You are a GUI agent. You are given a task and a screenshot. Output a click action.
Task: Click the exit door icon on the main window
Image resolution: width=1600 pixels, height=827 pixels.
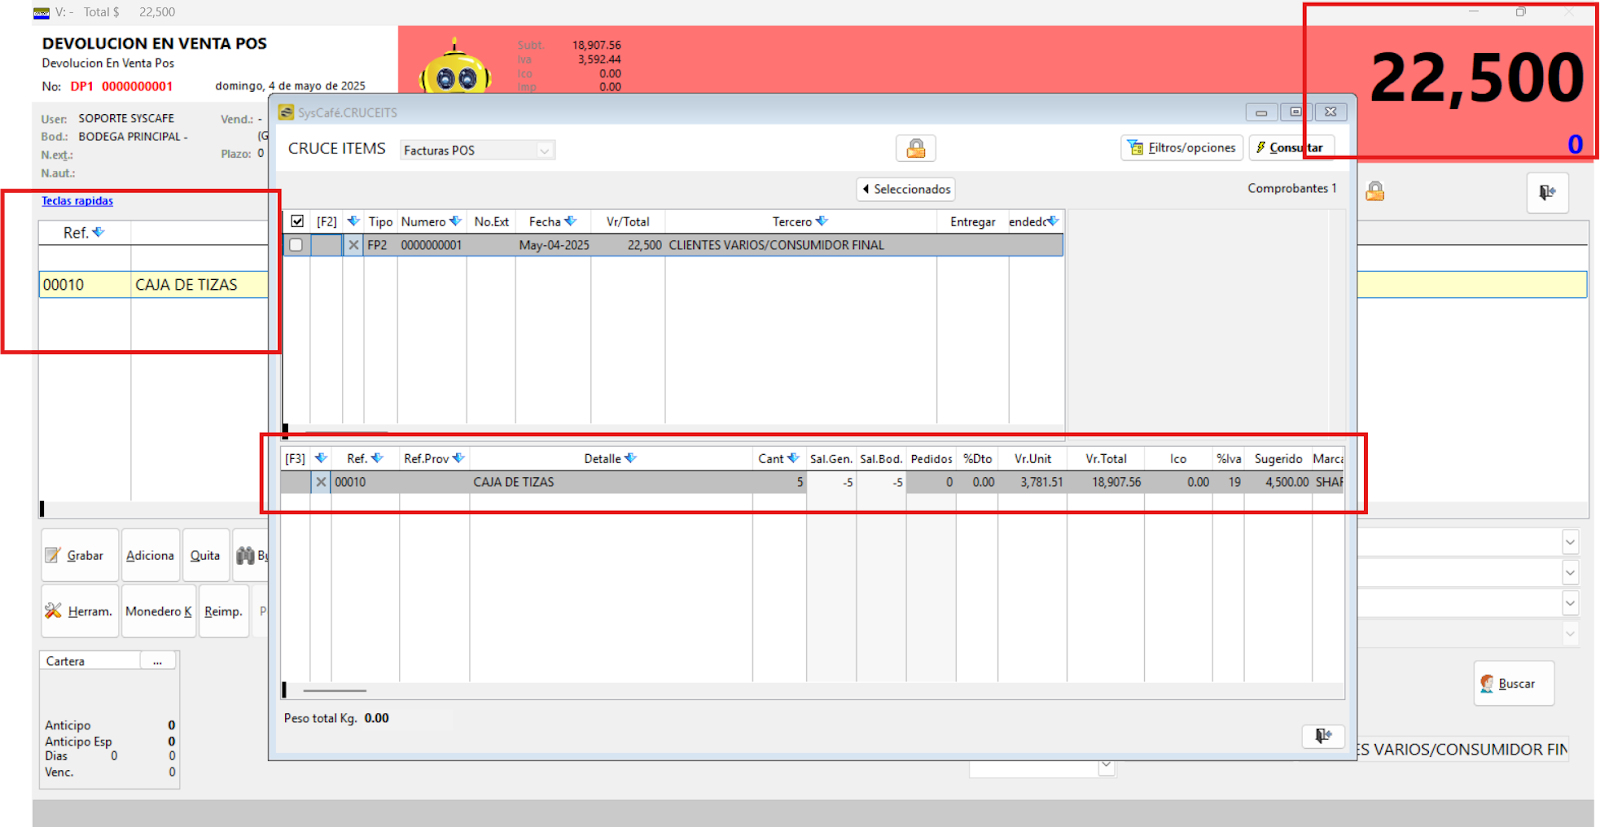point(1547,192)
